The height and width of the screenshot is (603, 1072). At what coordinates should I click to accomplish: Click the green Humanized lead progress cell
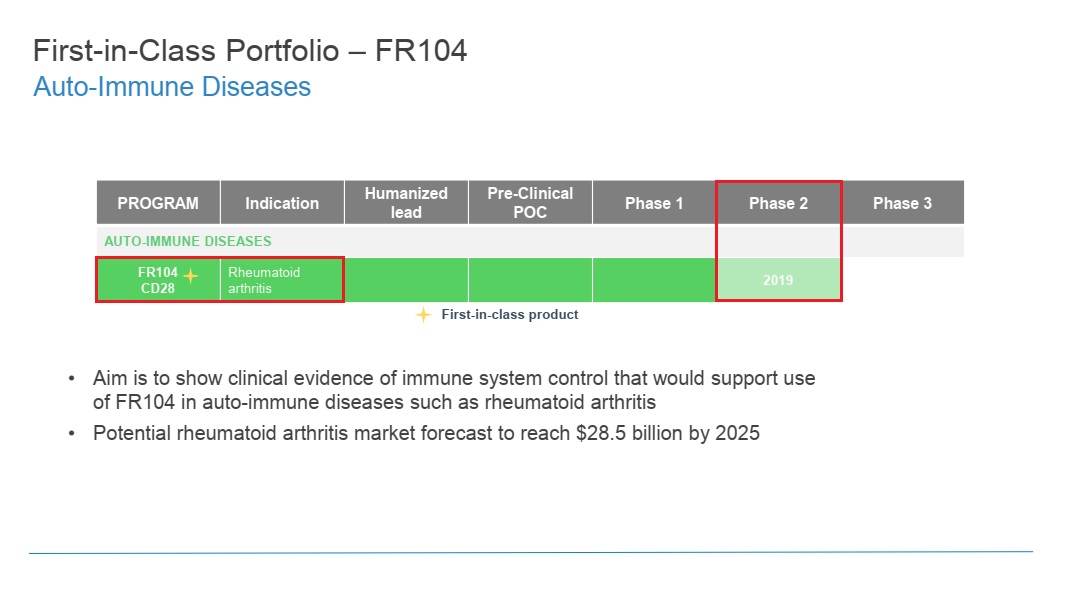406,280
